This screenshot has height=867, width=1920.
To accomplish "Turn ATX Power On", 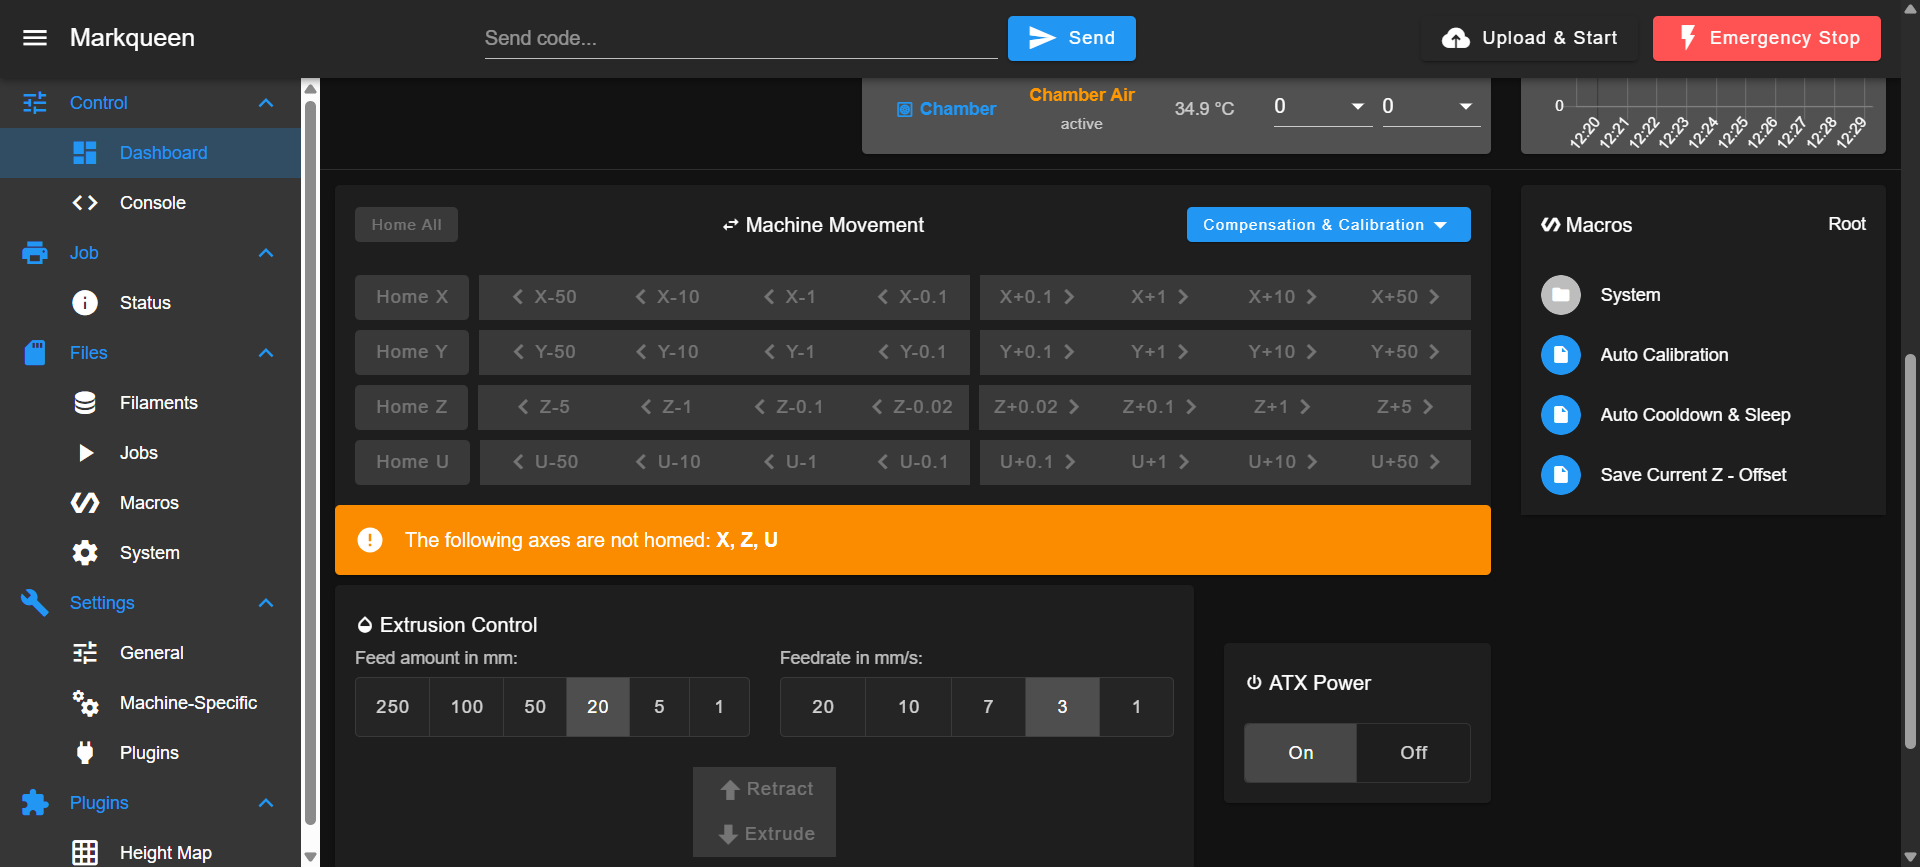I will pos(1300,753).
